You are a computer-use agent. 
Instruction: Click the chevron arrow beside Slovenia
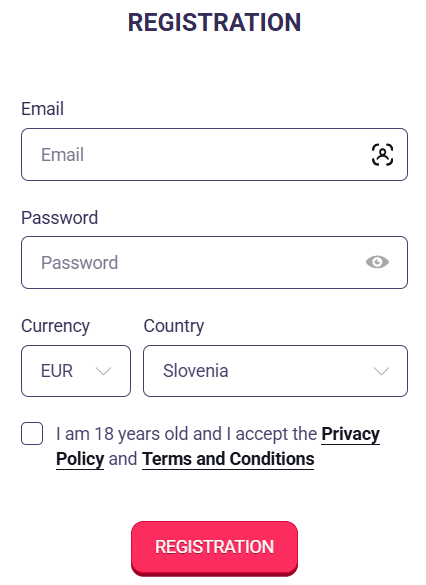coord(381,371)
